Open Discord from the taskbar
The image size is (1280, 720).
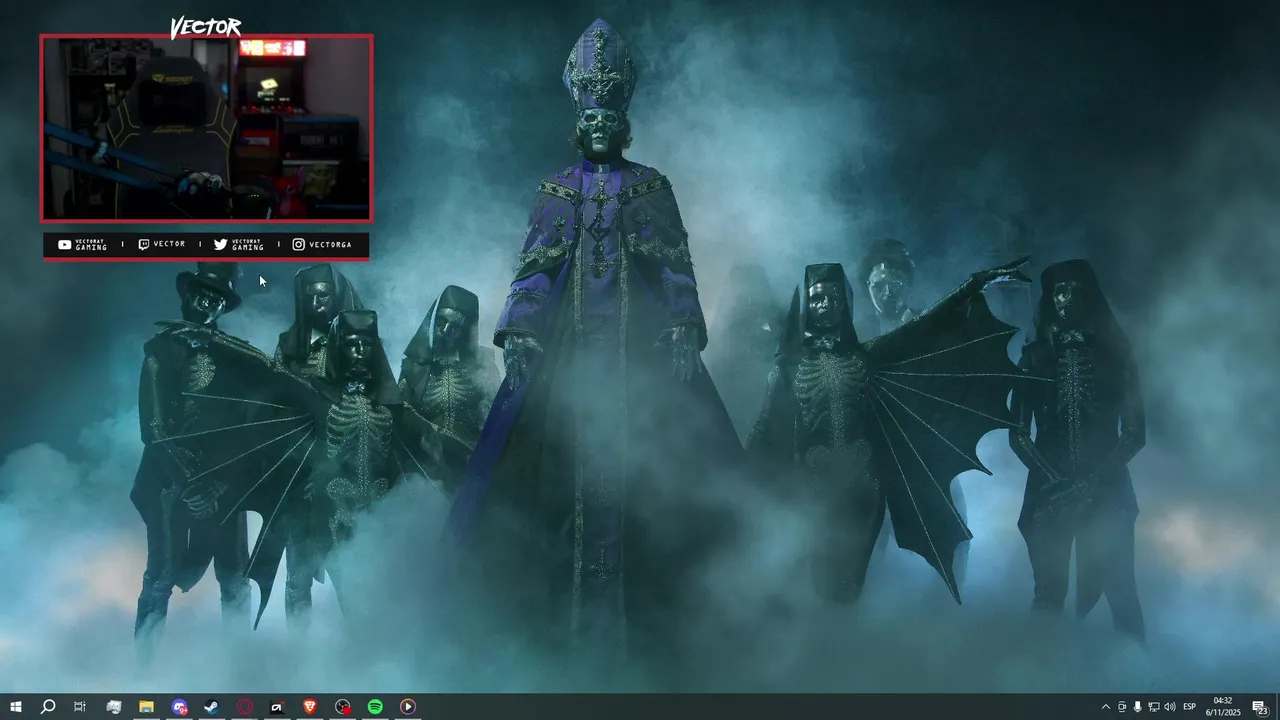179,707
